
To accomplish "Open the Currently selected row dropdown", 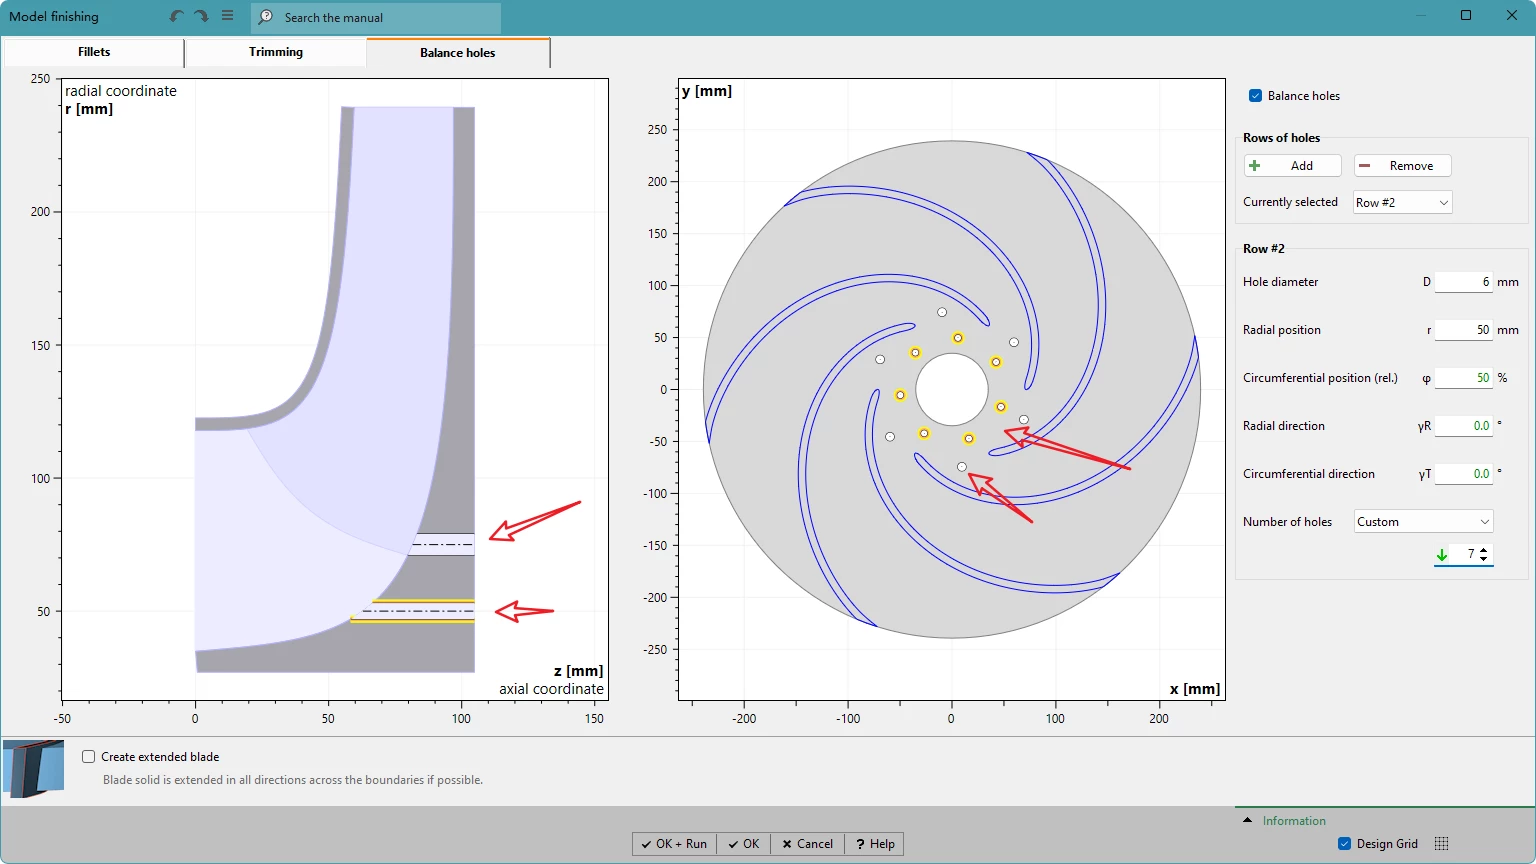I will coord(1402,202).
